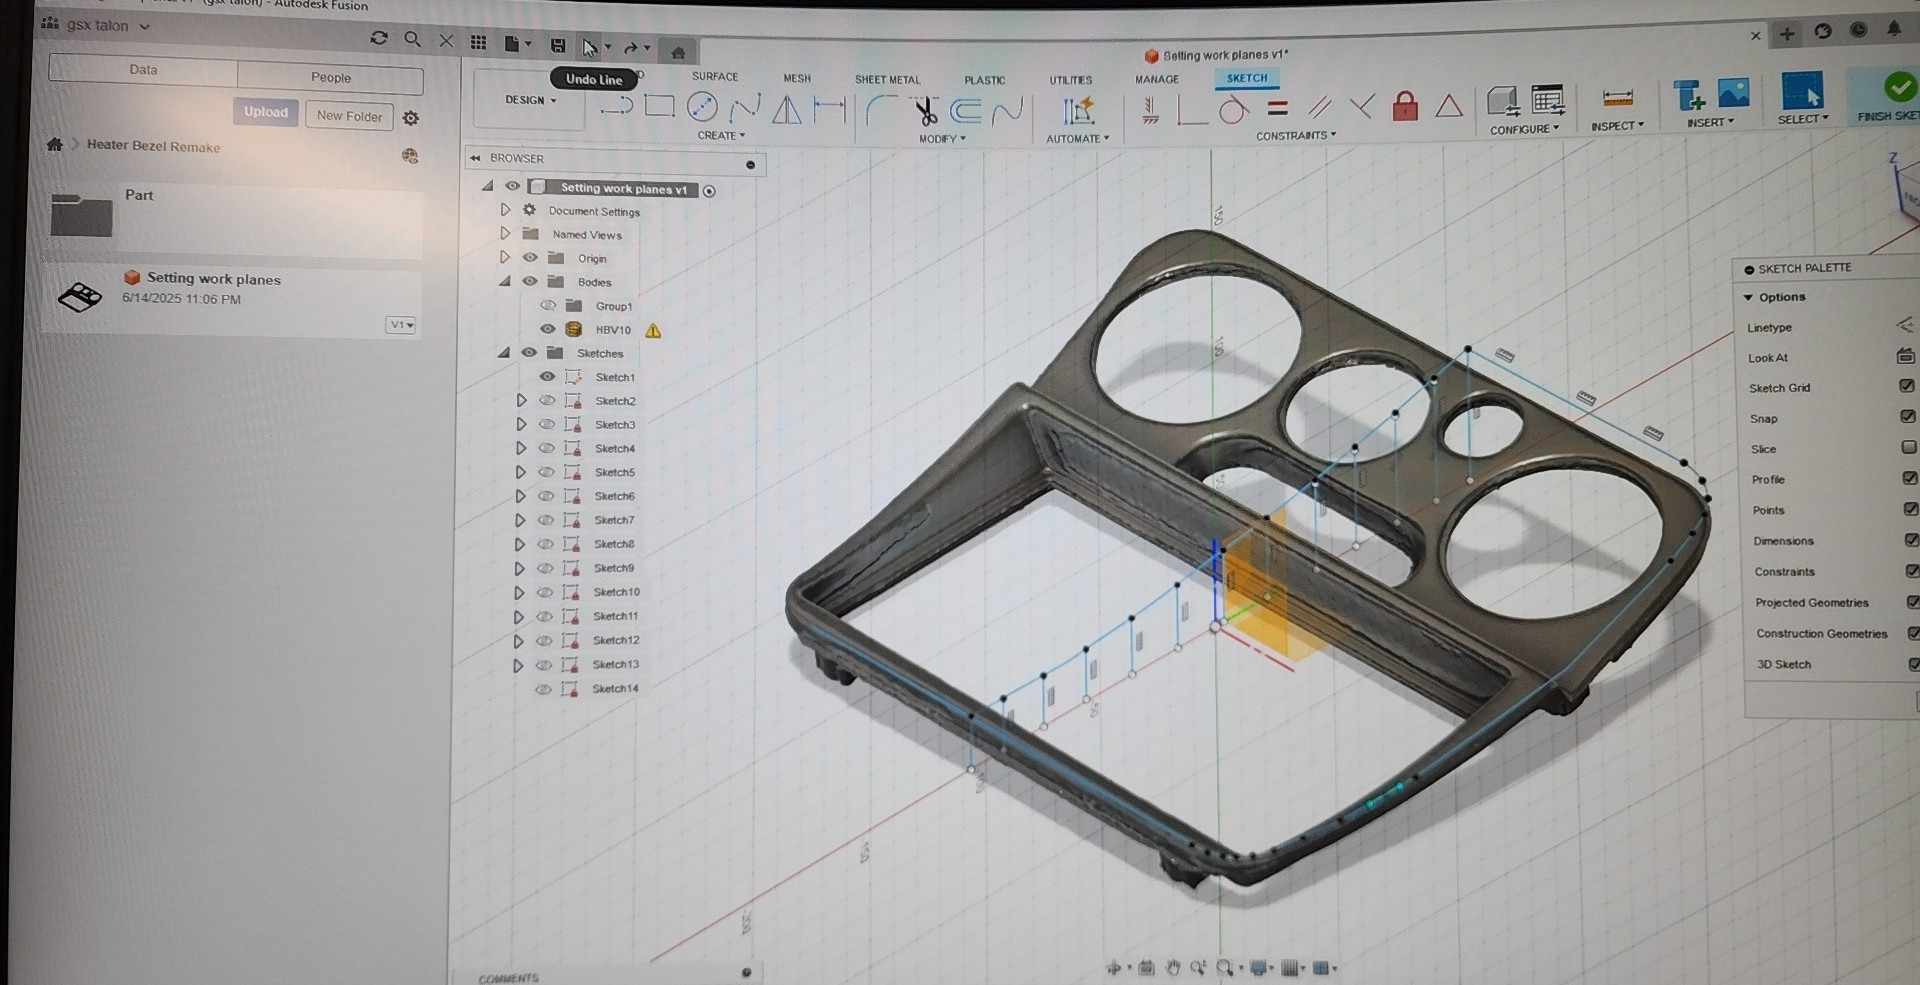Open the V1 version dropdown
The width and height of the screenshot is (1920, 985).
coord(401,325)
